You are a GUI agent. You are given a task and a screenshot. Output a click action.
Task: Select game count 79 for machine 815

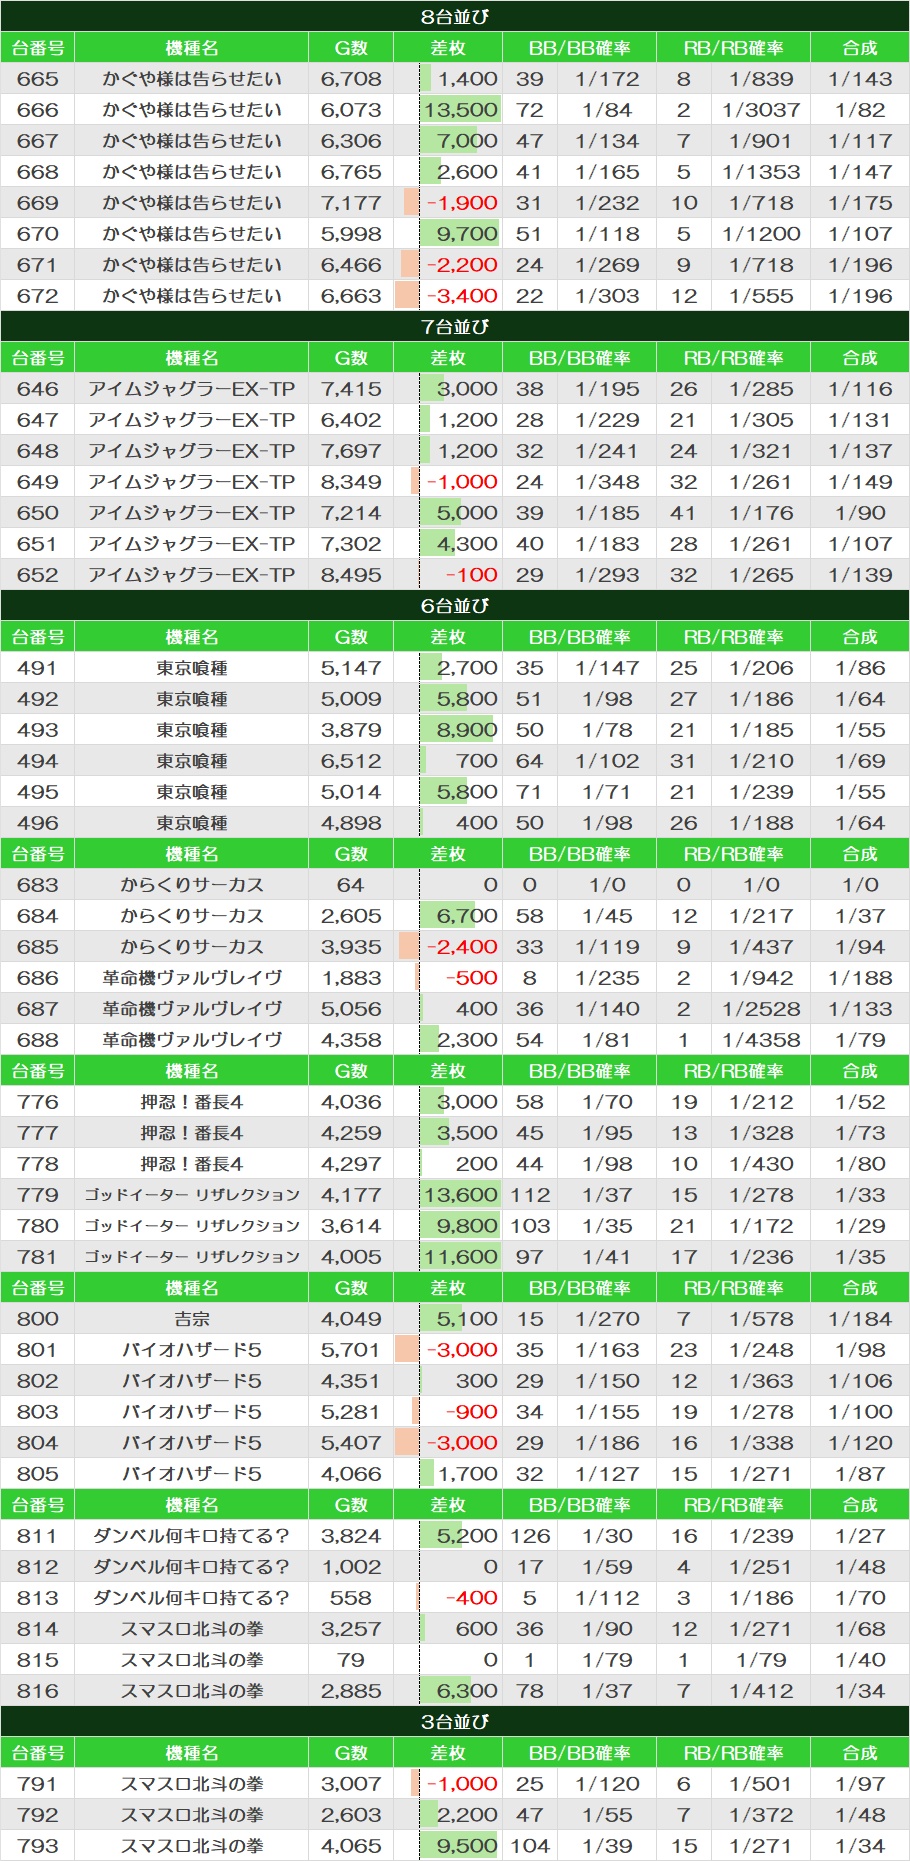point(351,1660)
